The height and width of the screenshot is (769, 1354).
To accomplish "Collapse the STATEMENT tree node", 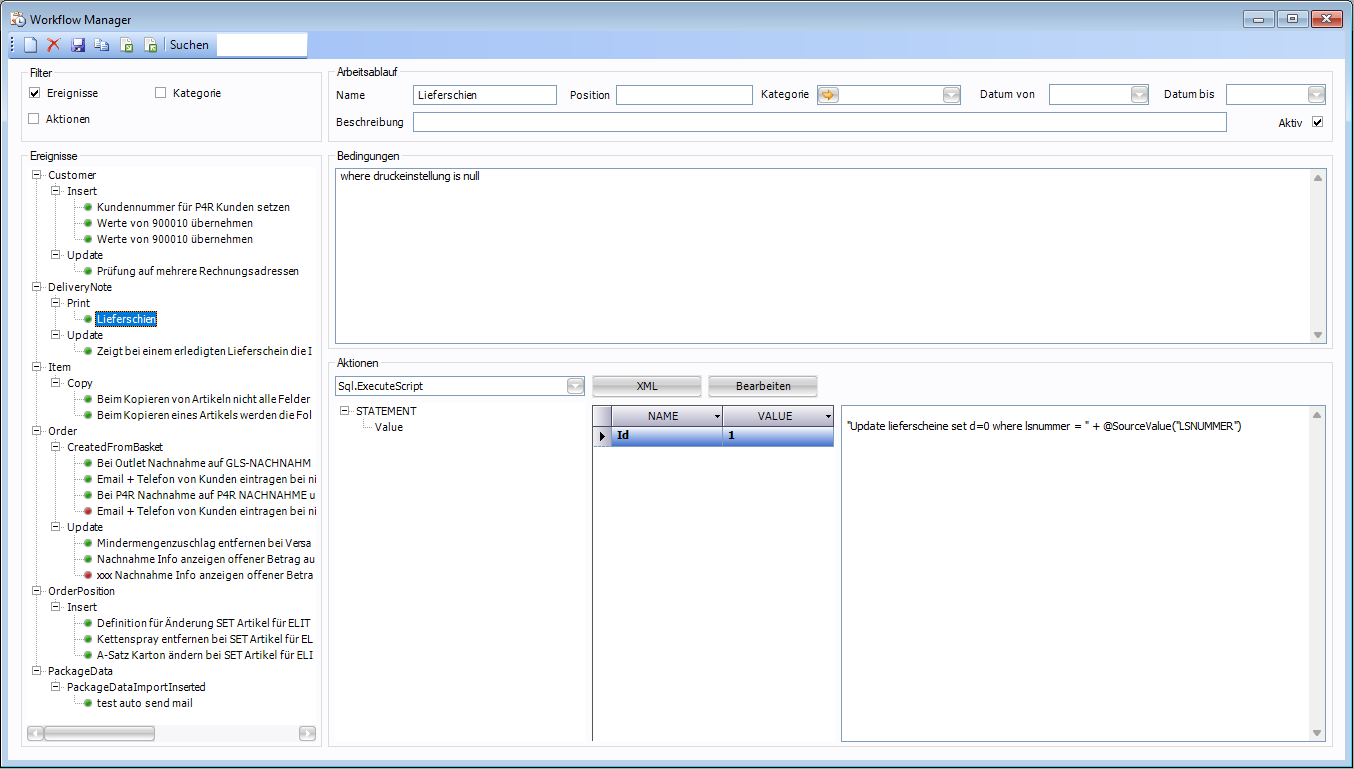I will [345, 411].
